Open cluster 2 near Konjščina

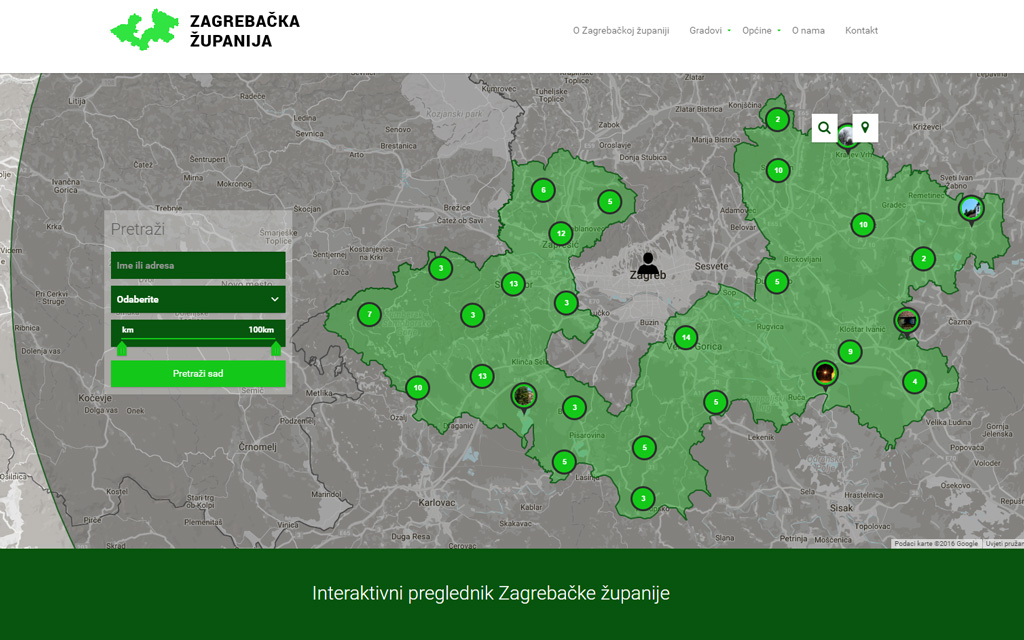(777, 120)
